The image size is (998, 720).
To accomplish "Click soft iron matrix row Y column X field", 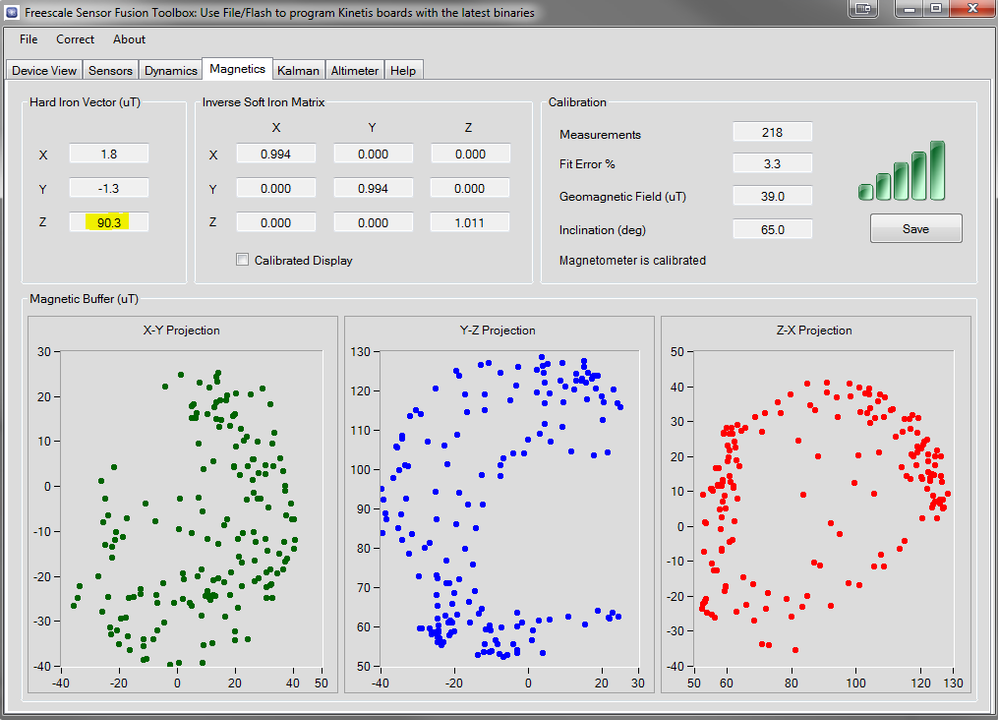I will tap(276, 188).
